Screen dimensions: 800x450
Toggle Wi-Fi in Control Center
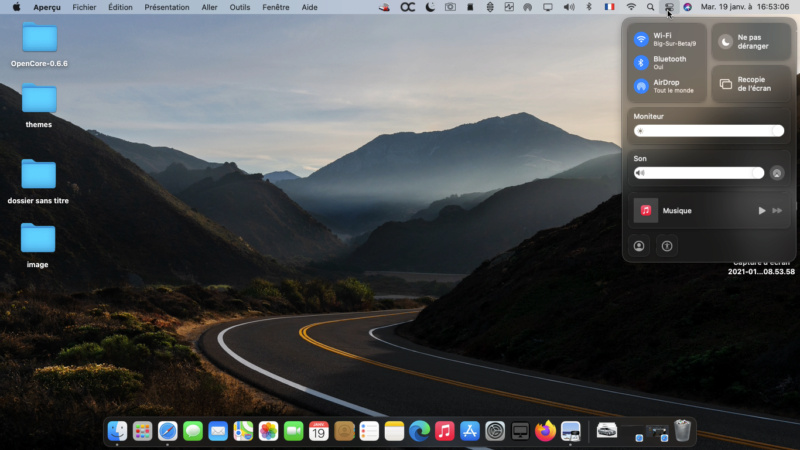pos(641,39)
